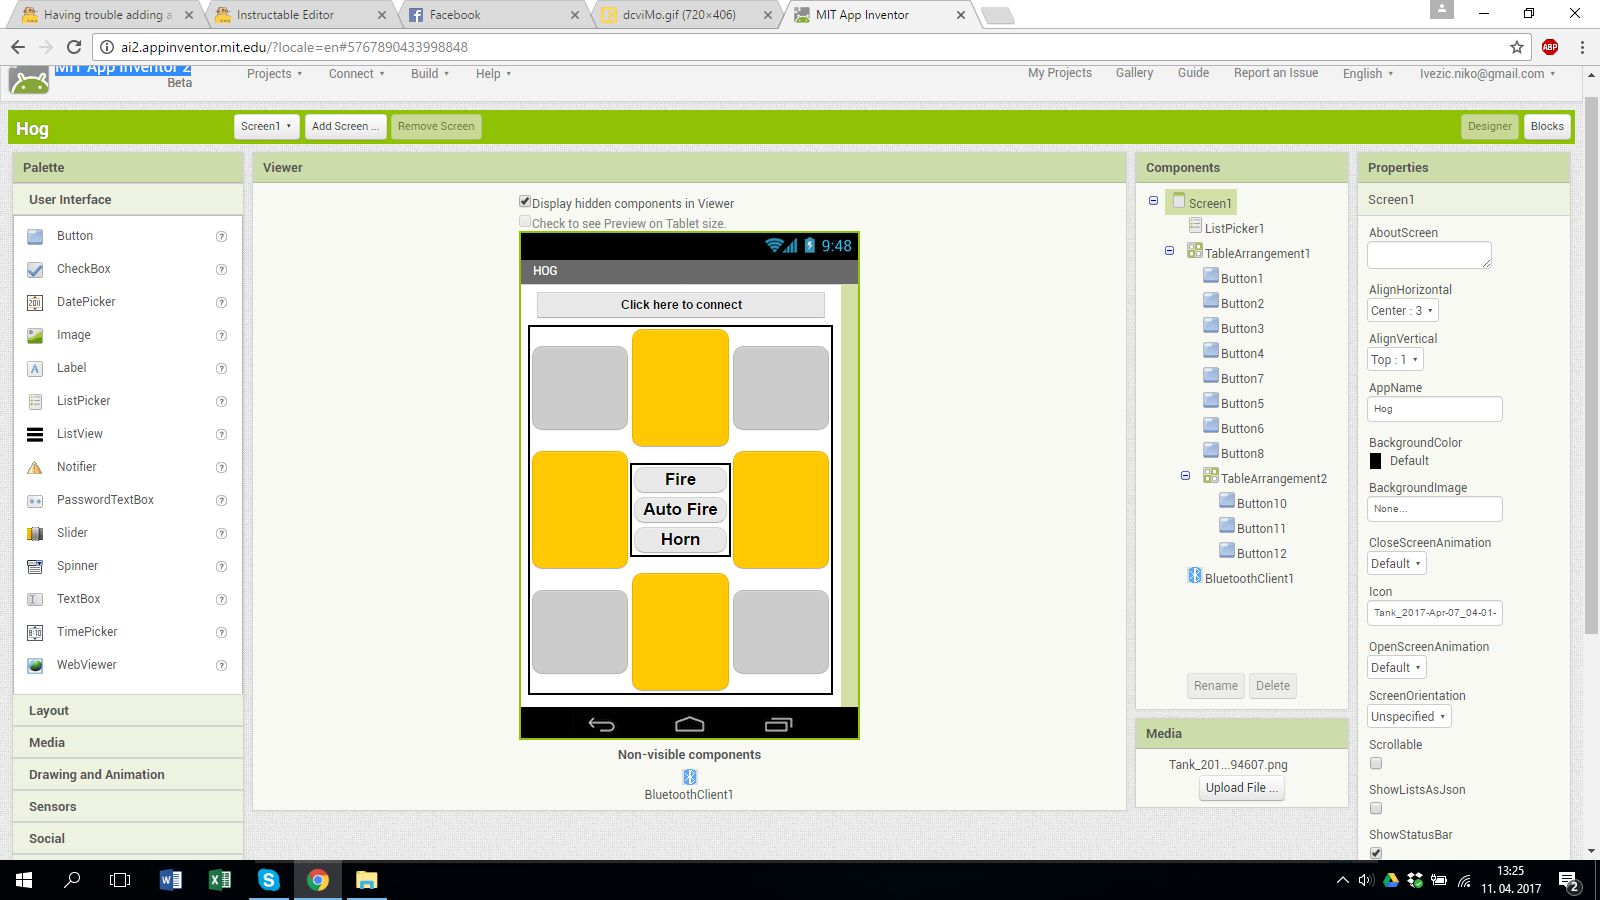
Task: Open the OpenScreenAnimation dropdown
Action: coord(1396,668)
